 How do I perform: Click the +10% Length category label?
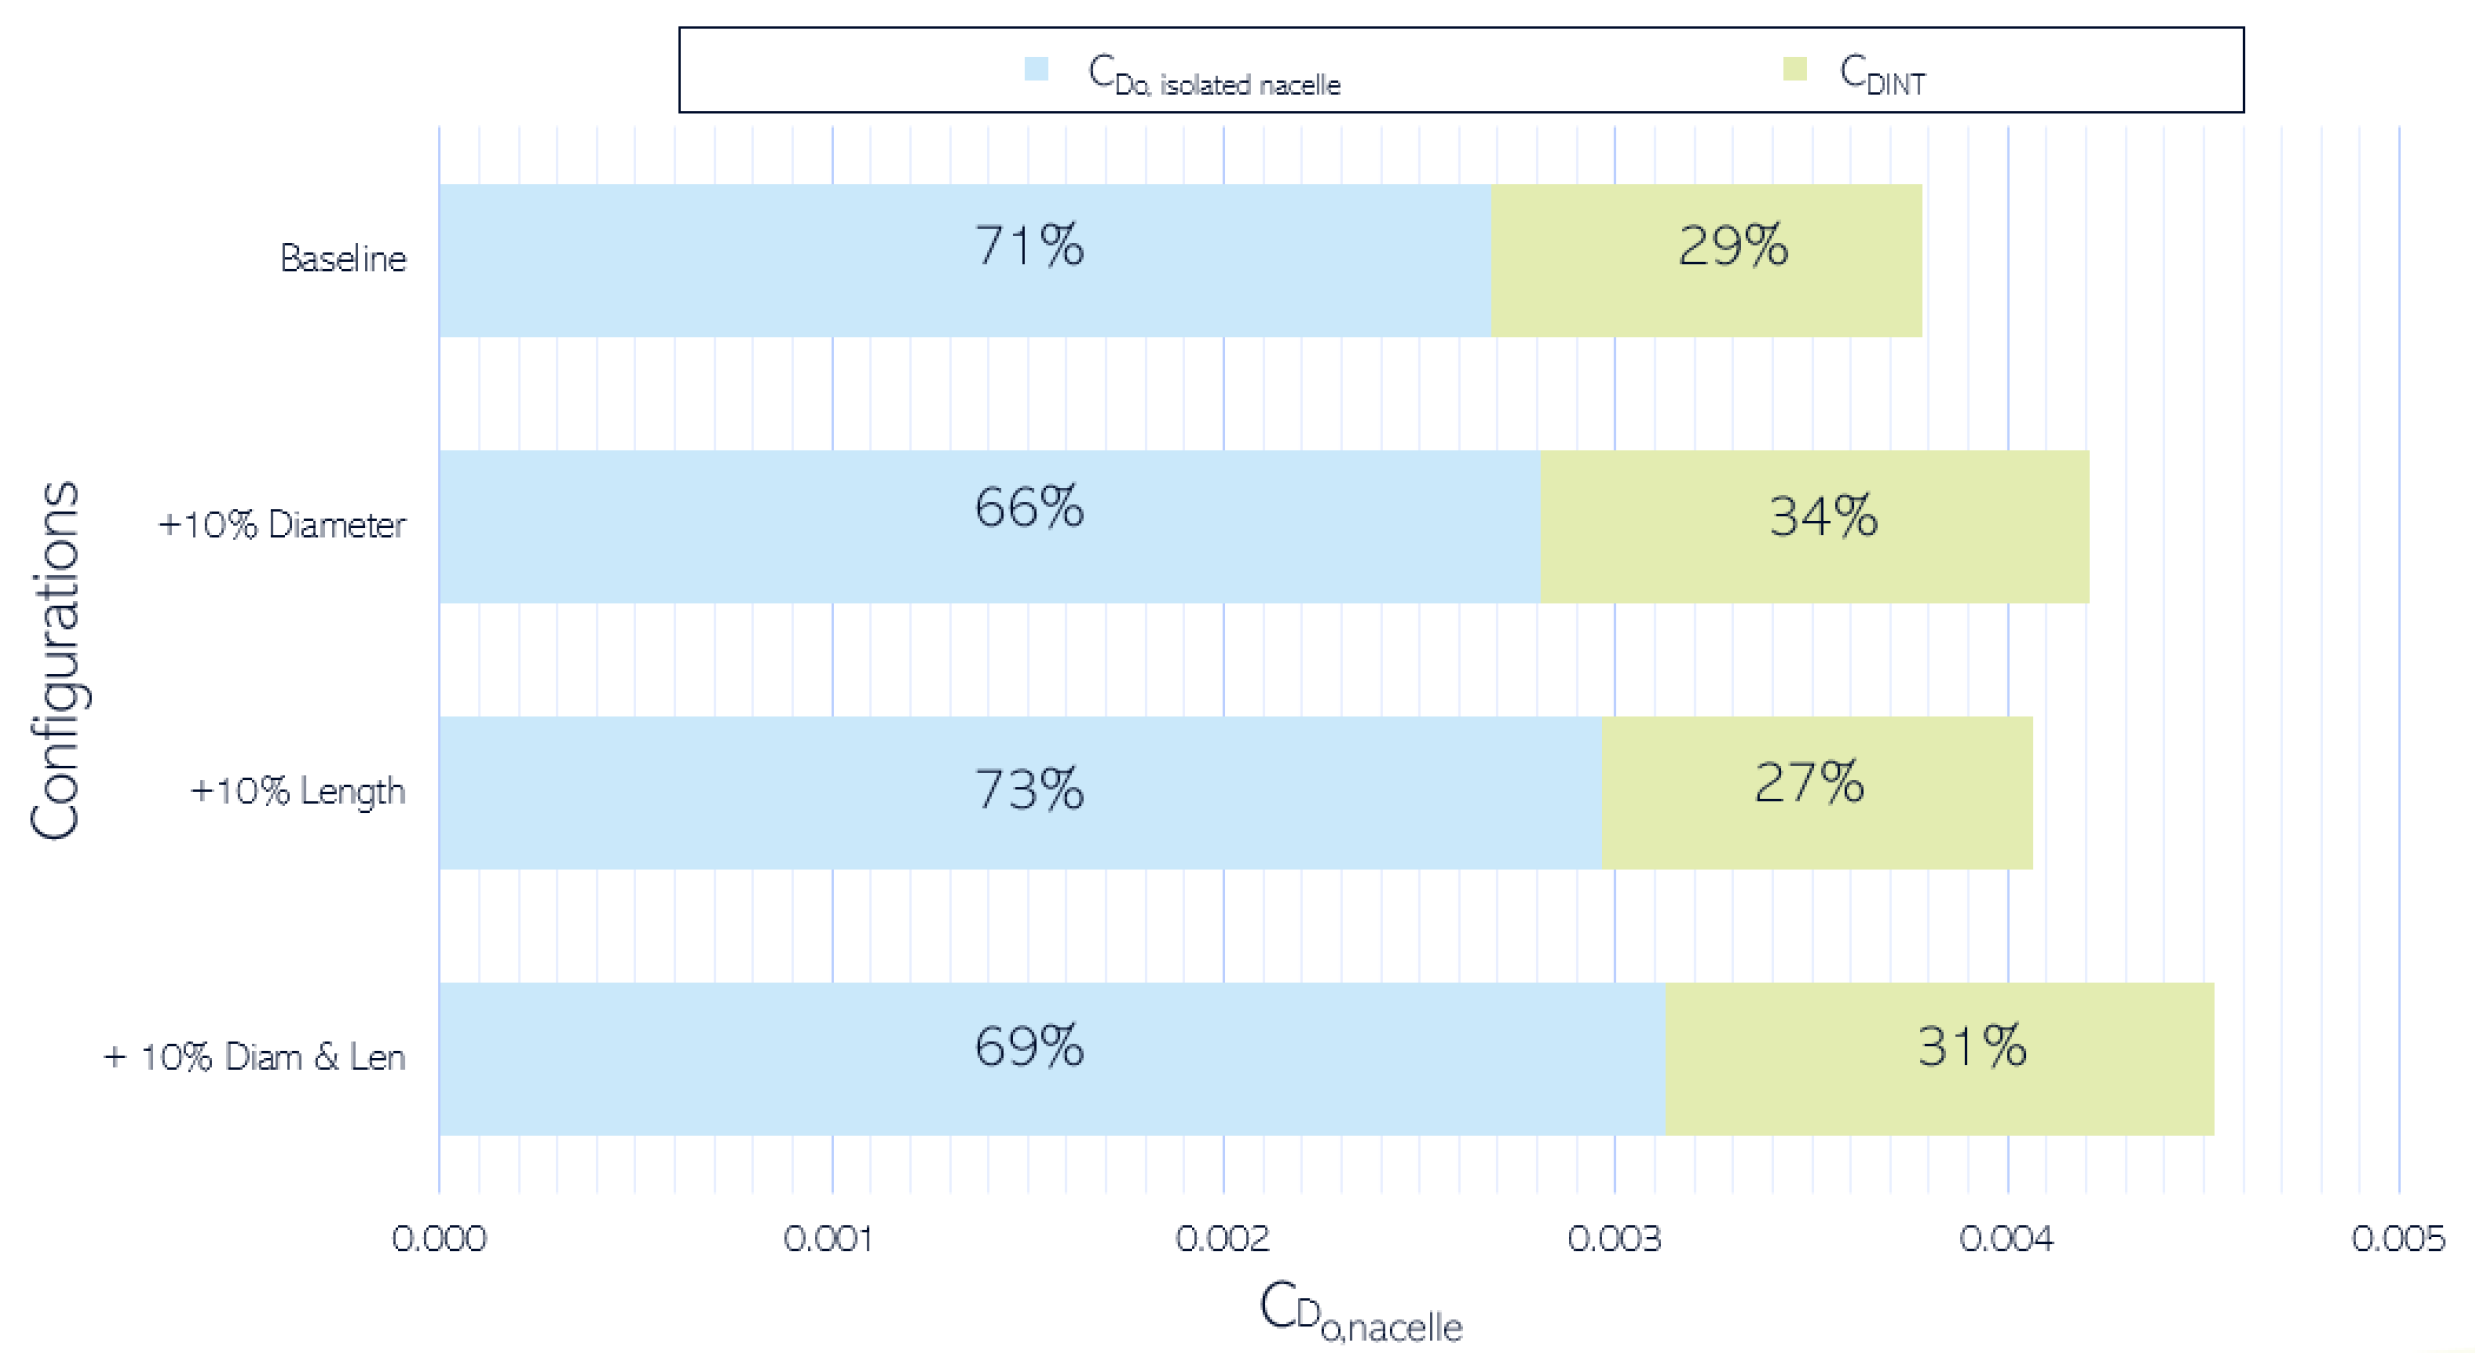click(x=298, y=791)
